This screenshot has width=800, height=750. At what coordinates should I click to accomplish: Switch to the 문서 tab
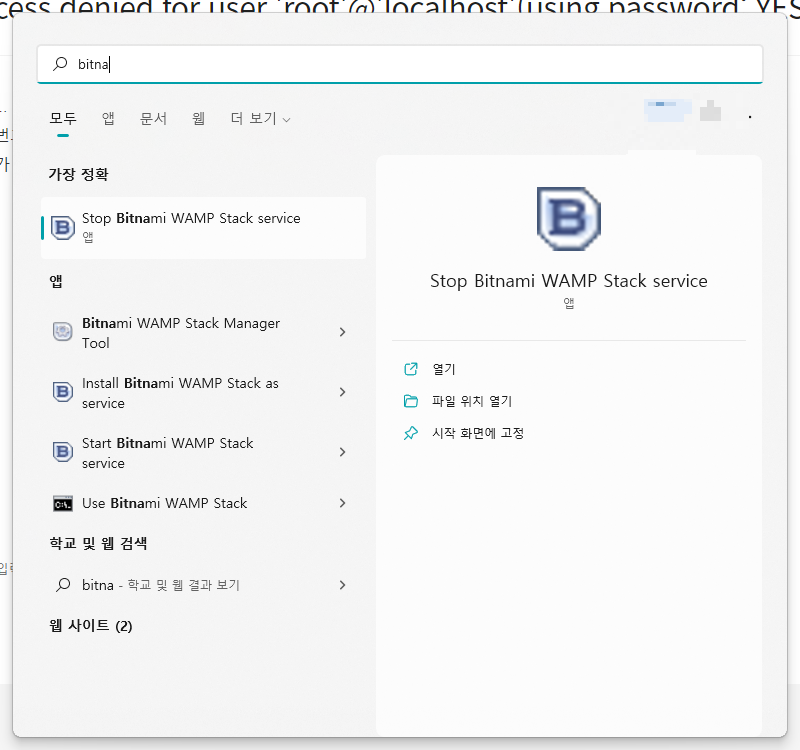point(153,118)
